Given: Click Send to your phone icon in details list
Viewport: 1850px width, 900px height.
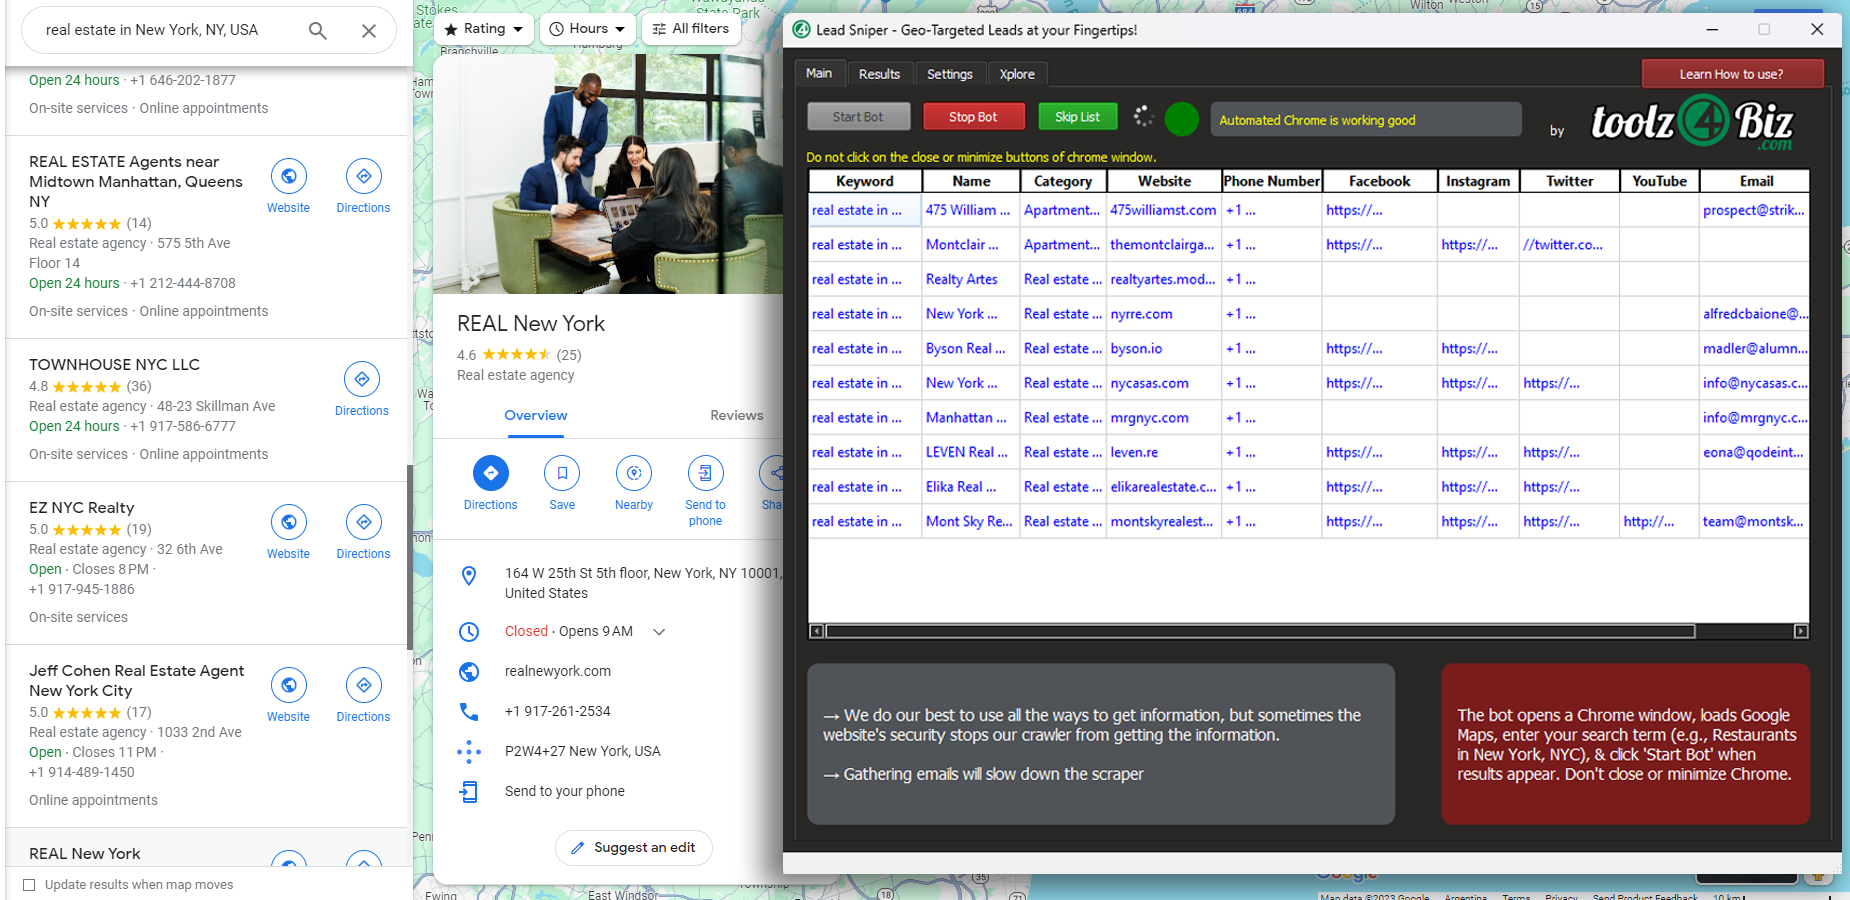Looking at the screenshot, I should pyautogui.click(x=469, y=792).
